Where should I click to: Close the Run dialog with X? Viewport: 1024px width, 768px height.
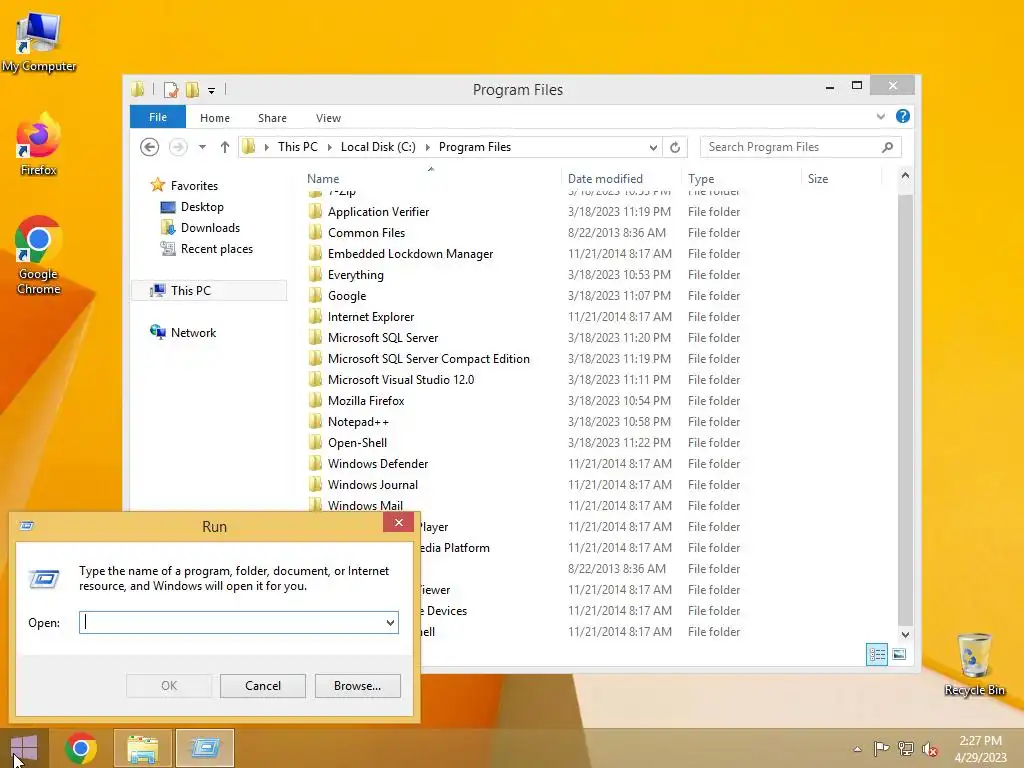[398, 522]
